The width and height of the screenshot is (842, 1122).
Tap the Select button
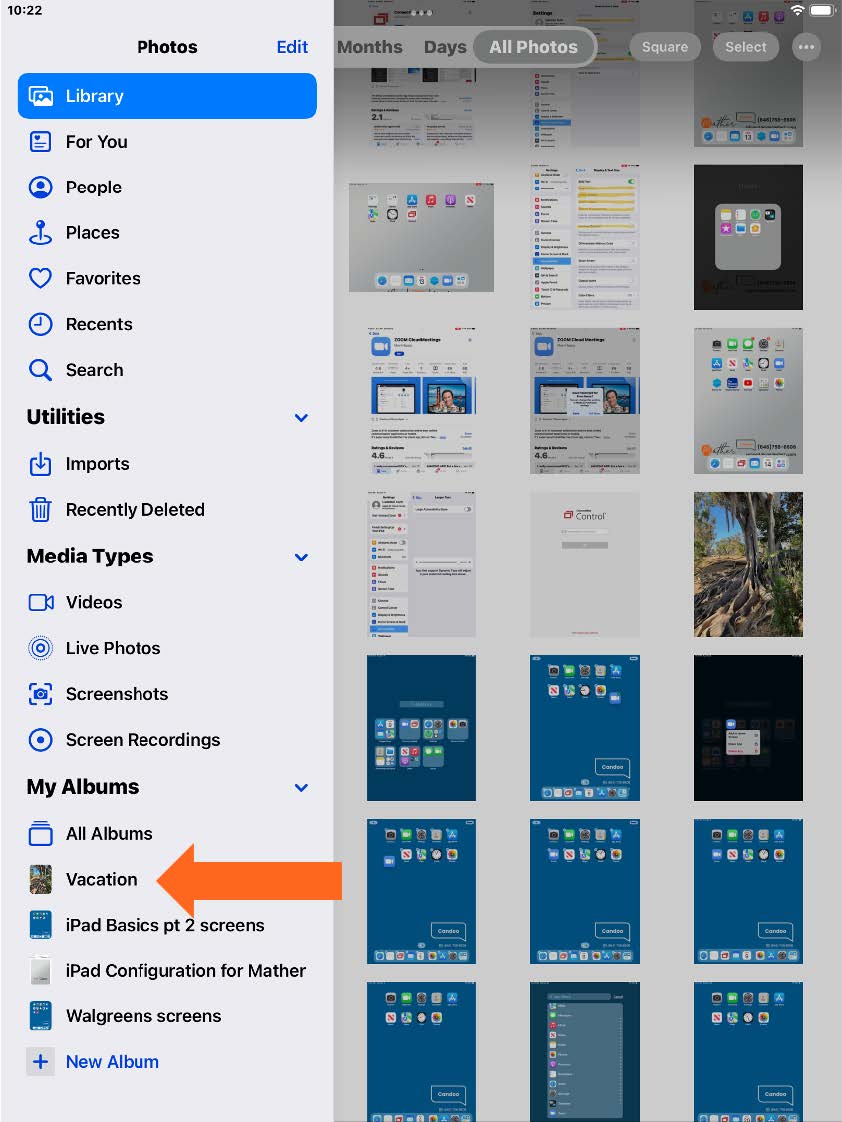(x=745, y=47)
